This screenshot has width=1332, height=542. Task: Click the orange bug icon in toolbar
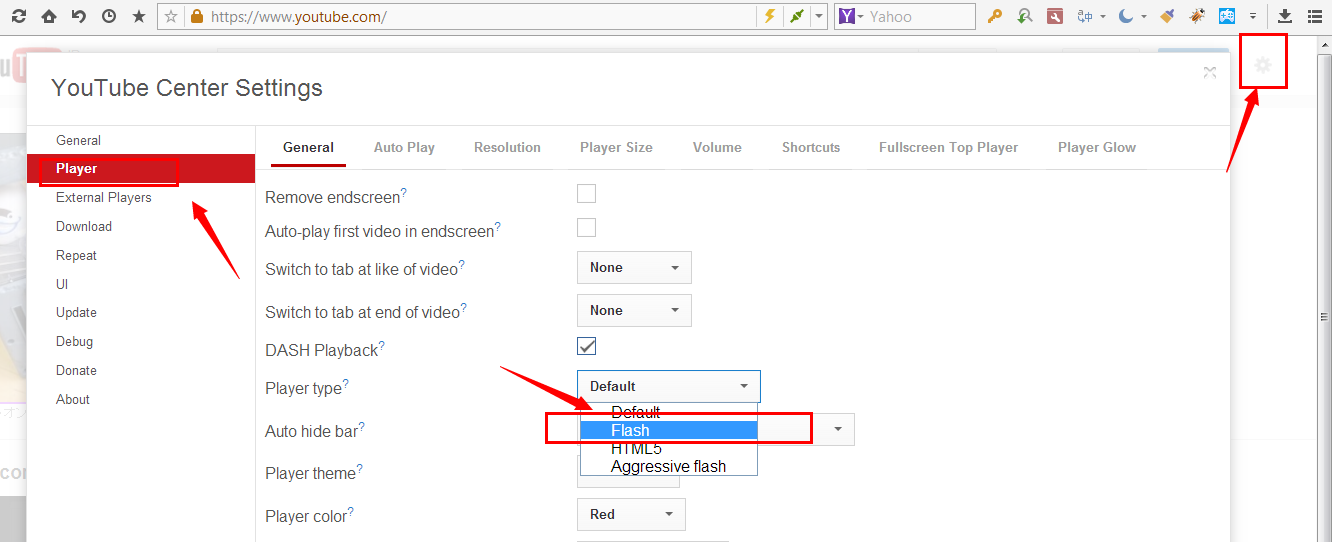[1197, 16]
